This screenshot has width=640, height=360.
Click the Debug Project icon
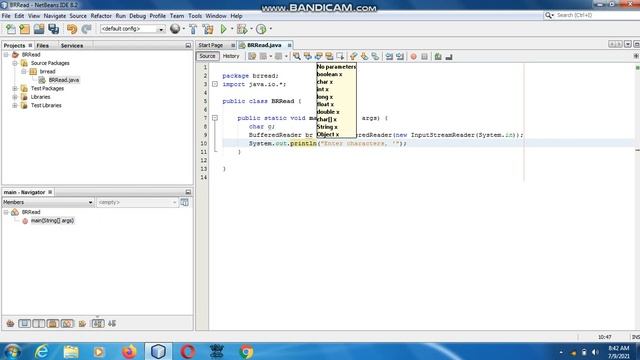[242, 29]
